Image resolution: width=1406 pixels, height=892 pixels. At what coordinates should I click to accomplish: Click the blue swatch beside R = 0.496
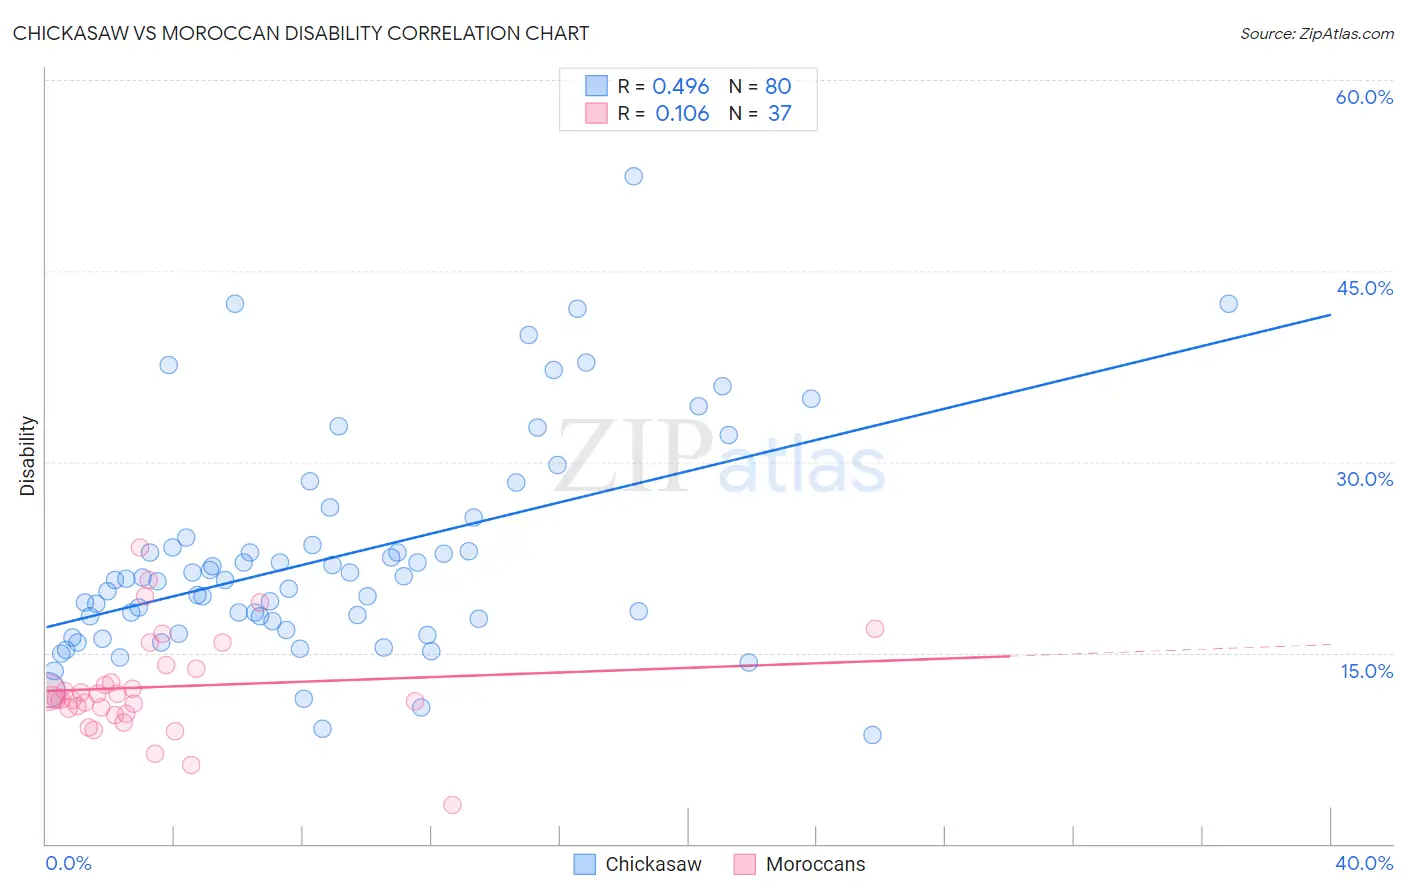tap(596, 86)
